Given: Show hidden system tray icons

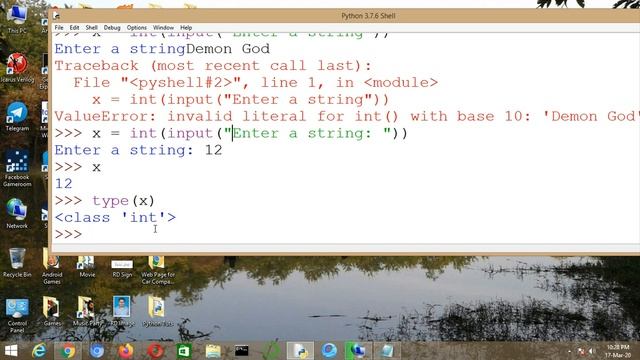Looking at the screenshot, I should 569,351.
